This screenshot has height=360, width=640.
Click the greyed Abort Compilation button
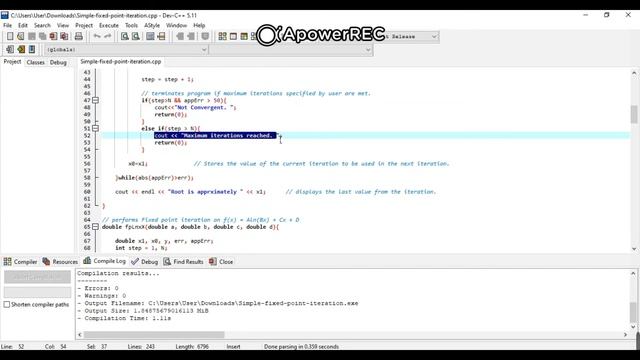click(37, 277)
